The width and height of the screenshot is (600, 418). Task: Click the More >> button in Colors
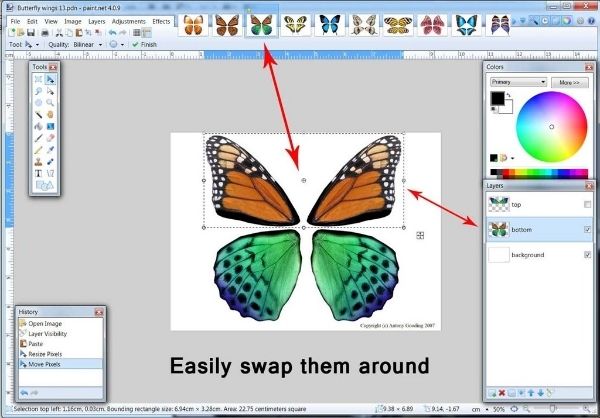click(570, 82)
